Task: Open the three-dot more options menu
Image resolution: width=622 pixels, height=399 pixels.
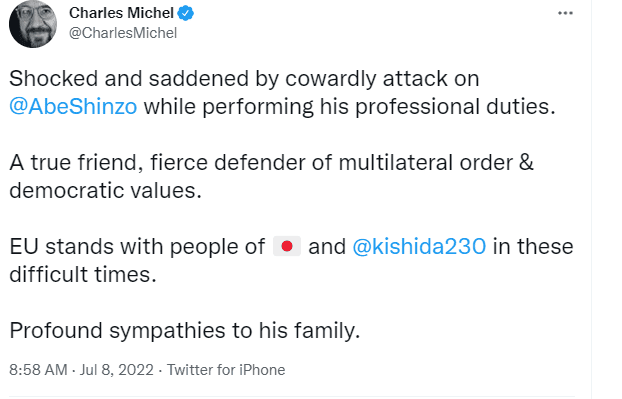Action: pyautogui.click(x=565, y=13)
